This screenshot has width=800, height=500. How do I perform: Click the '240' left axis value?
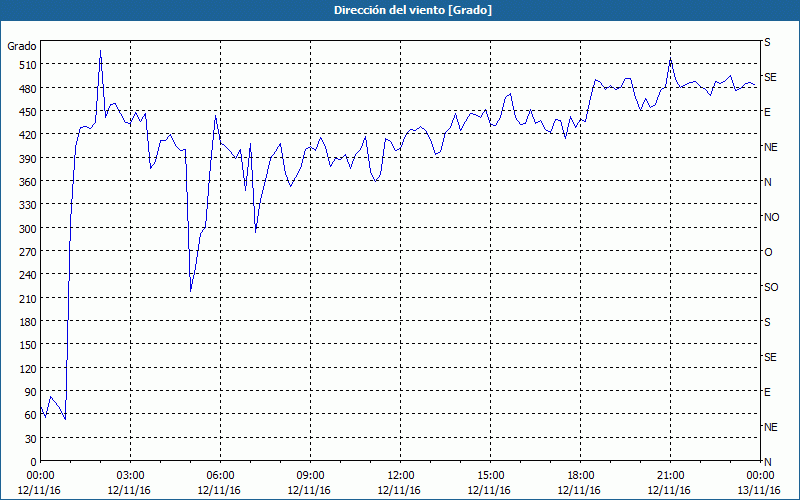pos(28,276)
